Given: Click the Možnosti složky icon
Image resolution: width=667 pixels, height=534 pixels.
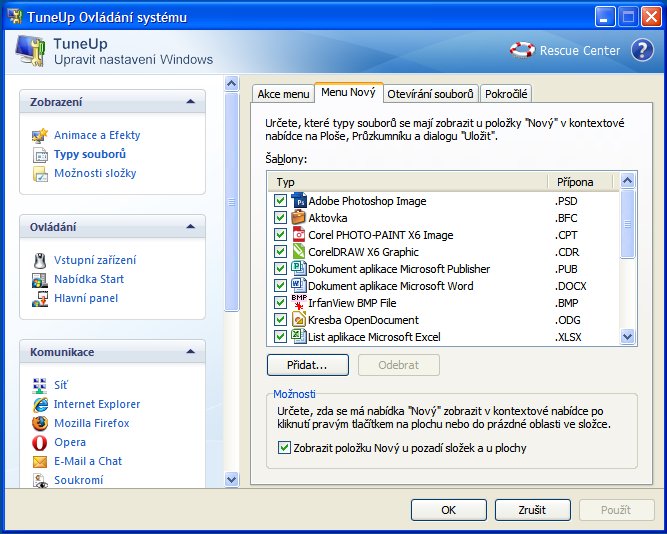Looking at the screenshot, I should coord(40,174).
